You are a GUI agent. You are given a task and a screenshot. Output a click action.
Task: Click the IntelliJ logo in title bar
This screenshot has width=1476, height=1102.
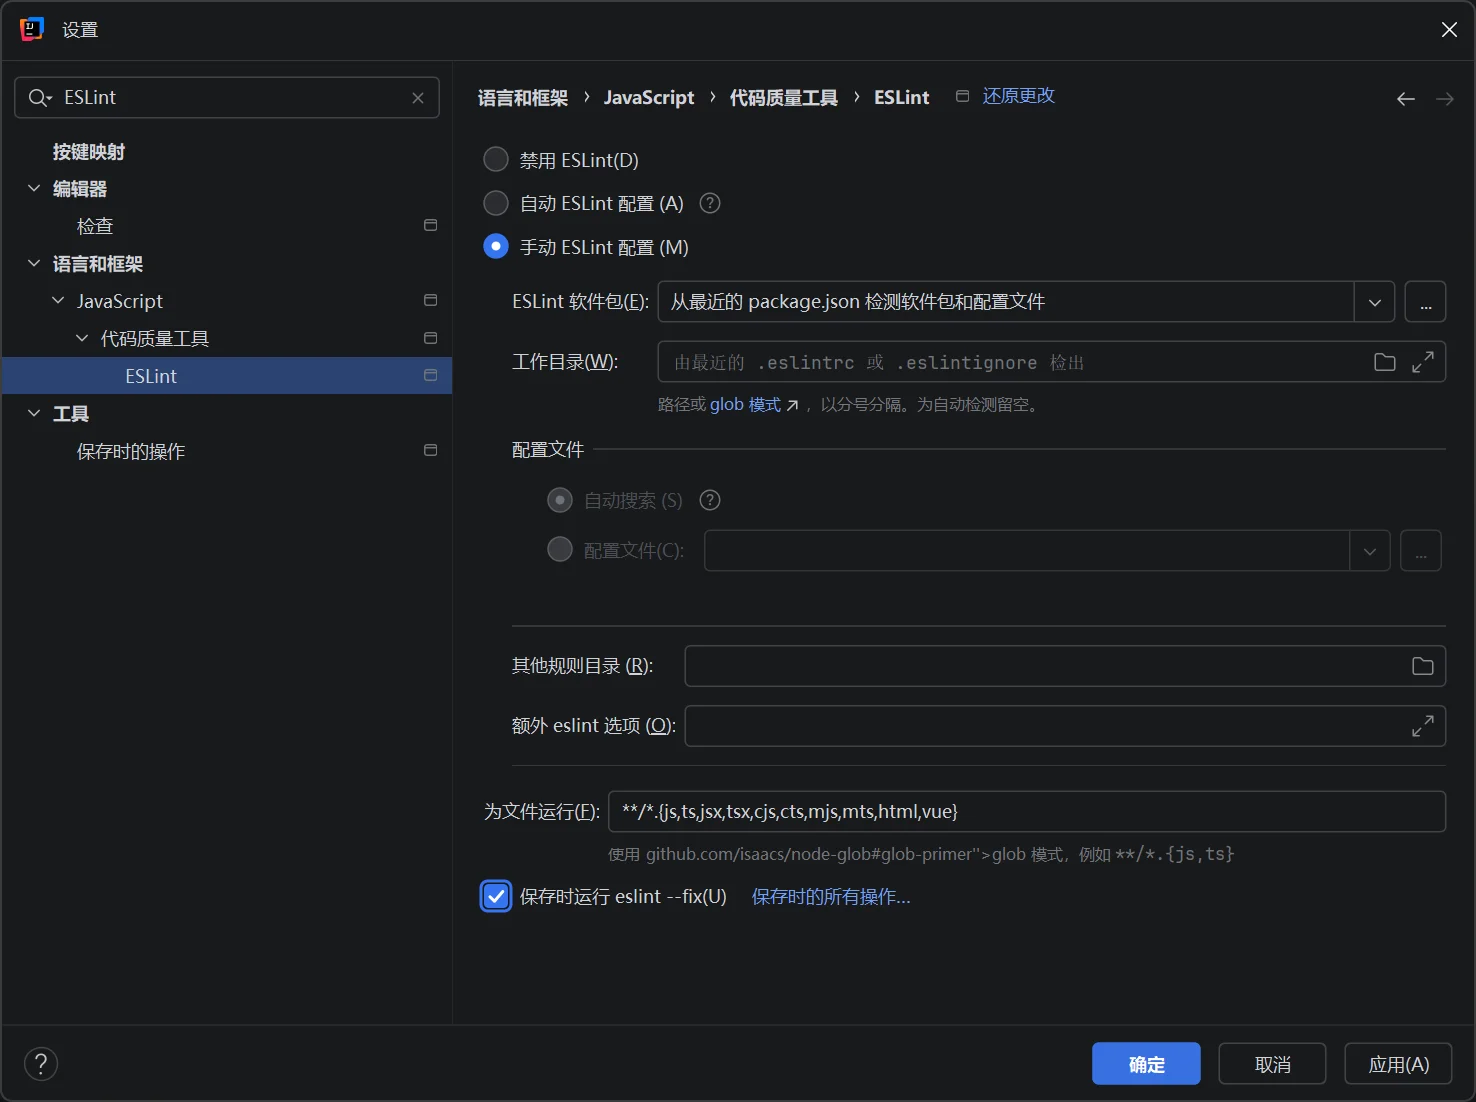[x=32, y=30]
